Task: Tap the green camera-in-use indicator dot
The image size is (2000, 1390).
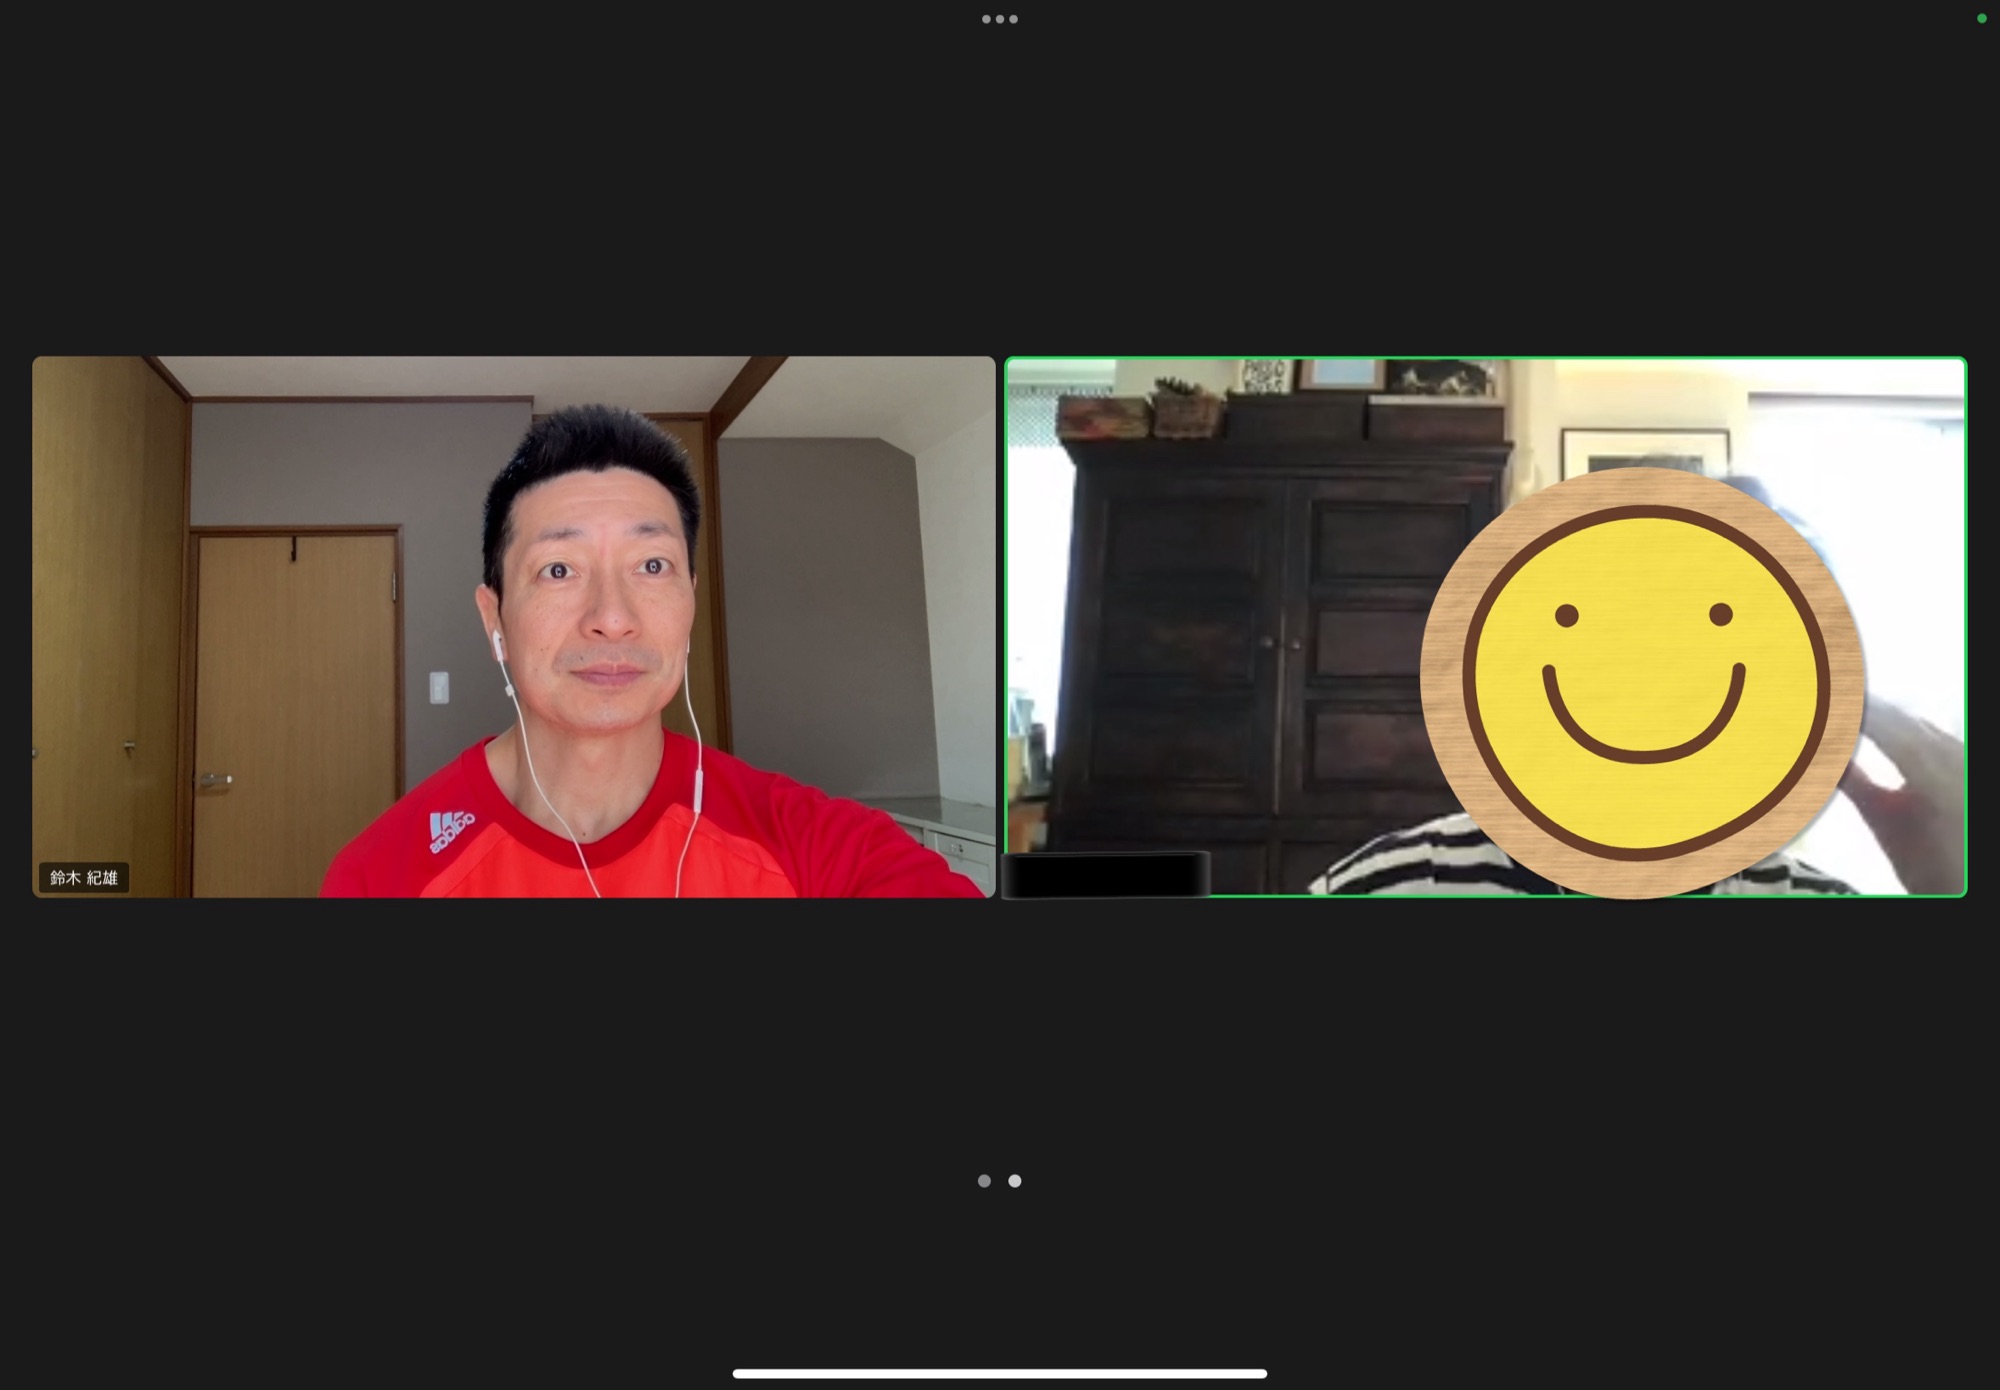Action: tap(1981, 18)
